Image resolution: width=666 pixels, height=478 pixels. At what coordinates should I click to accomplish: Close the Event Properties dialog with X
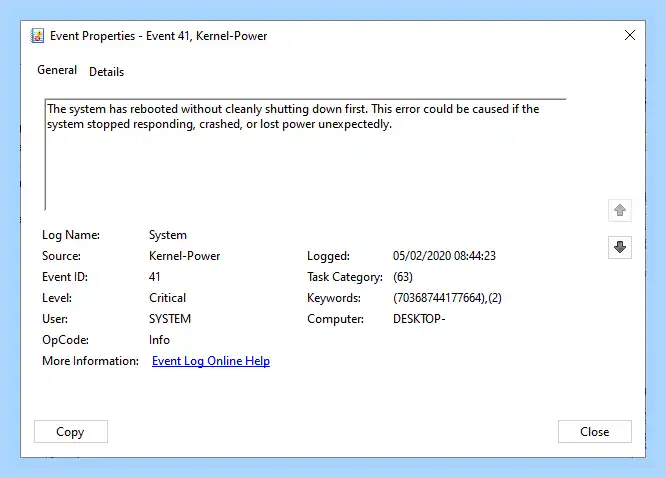(630, 35)
